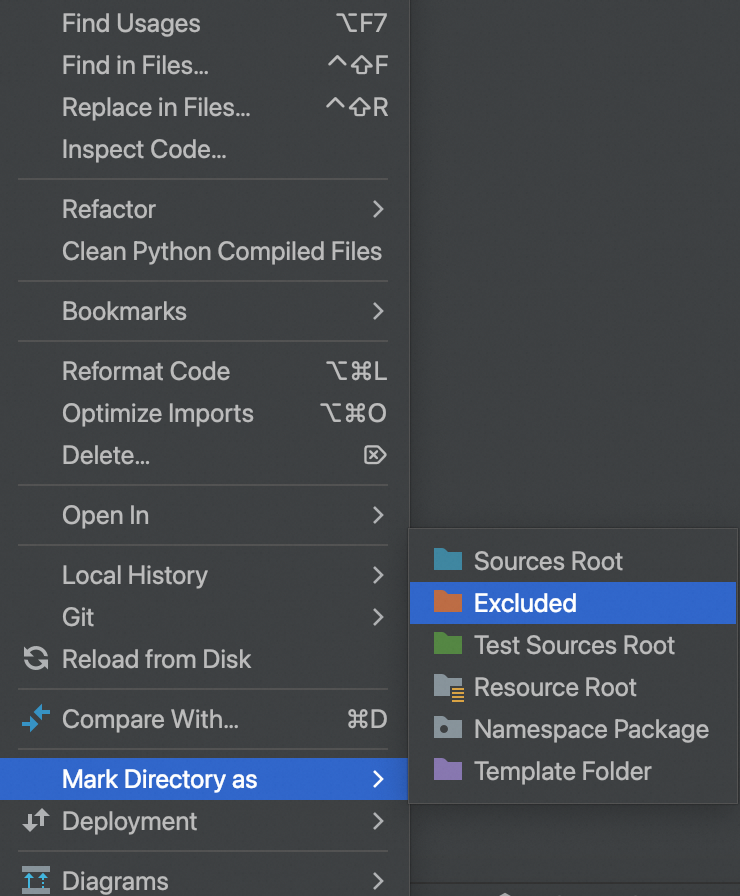Click the orange Excluded folder icon
This screenshot has height=896, width=740.
click(x=447, y=603)
